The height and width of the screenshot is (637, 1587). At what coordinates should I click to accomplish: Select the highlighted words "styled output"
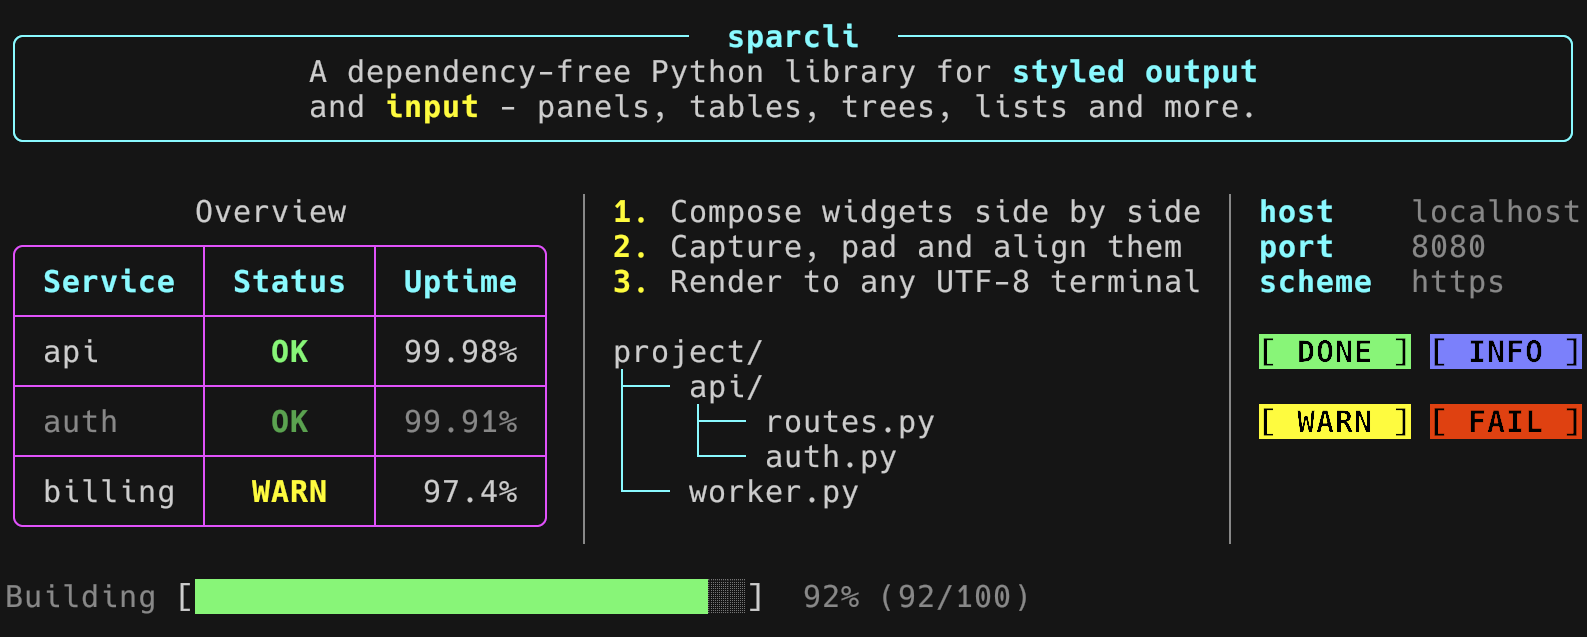point(1135,72)
